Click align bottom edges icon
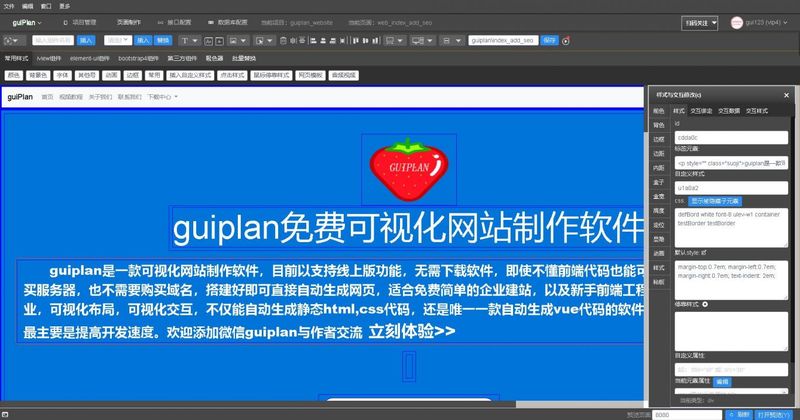This screenshot has width=800, height=420. click(376, 40)
